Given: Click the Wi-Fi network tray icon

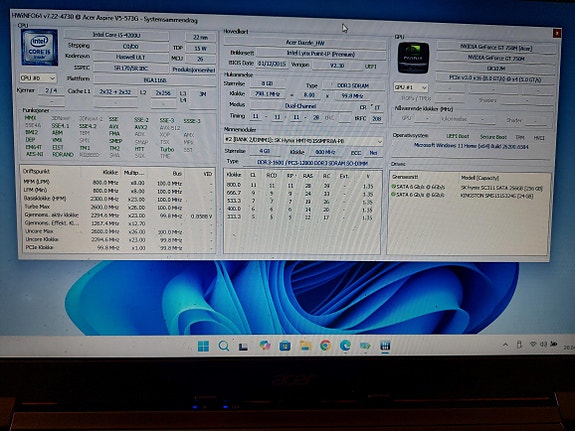Looking at the screenshot, I should pos(533,344).
